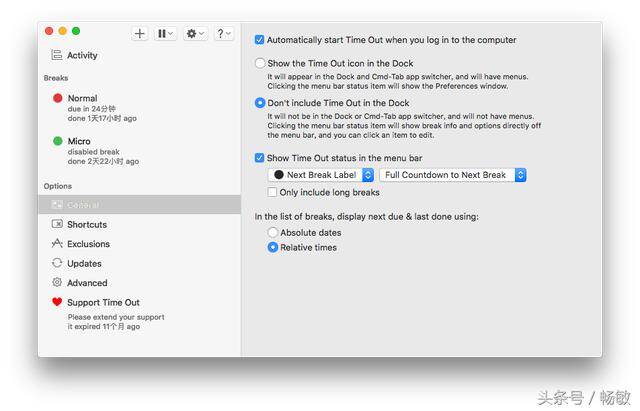The height and width of the screenshot is (411, 640).
Task: Open the Advanced options page
Action: point(139,282)
